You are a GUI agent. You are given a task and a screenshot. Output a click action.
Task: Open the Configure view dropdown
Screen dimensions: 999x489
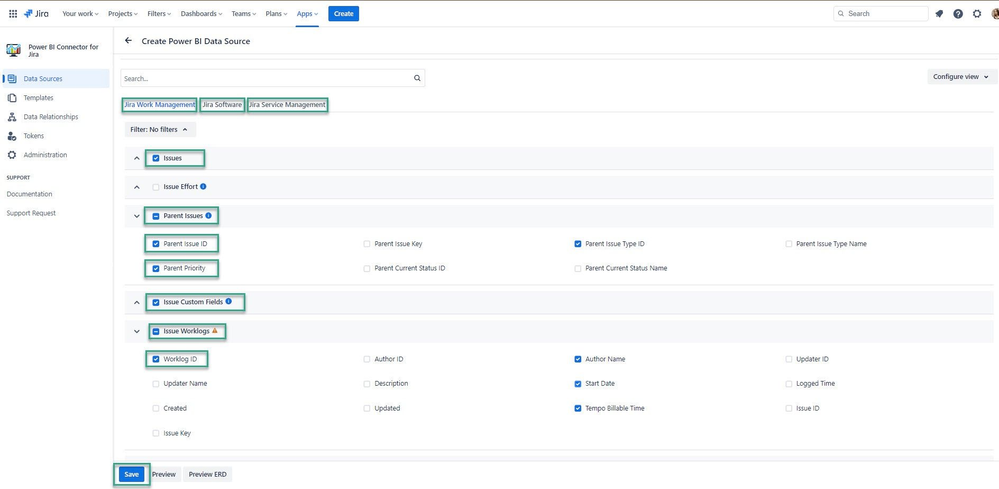(x=962, y=76)
